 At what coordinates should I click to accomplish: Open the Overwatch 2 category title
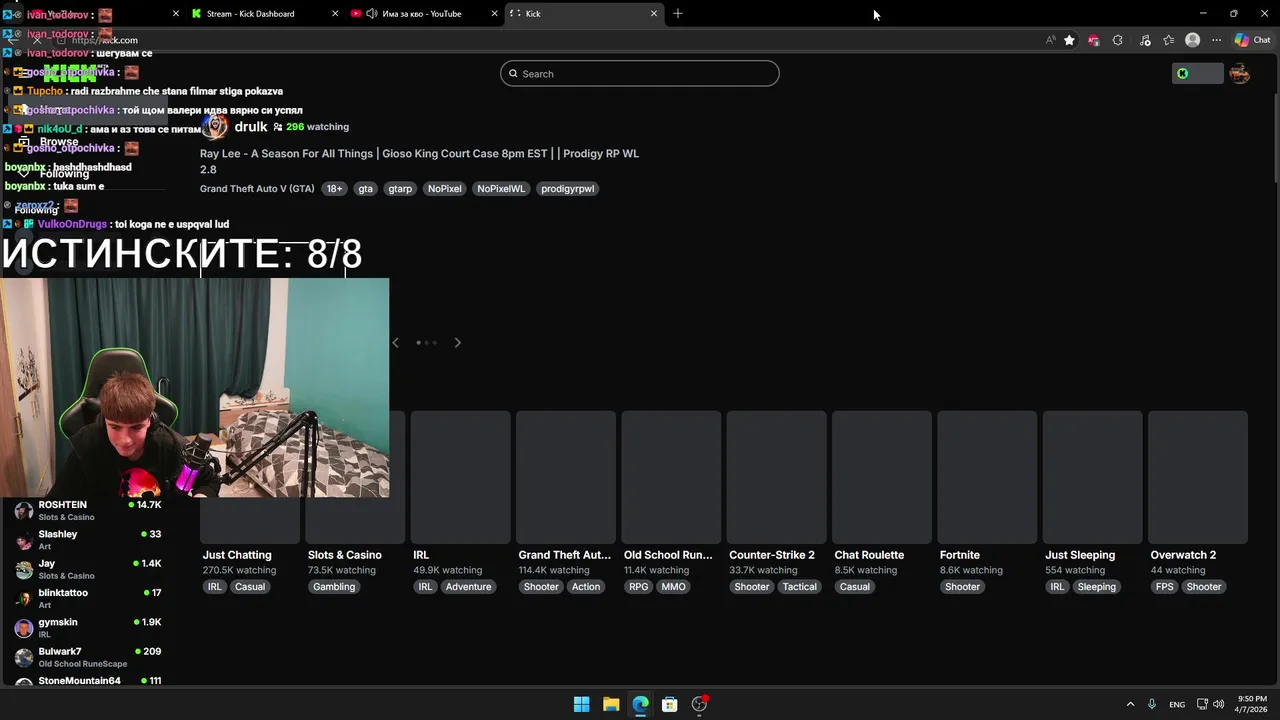[1183, 555]
